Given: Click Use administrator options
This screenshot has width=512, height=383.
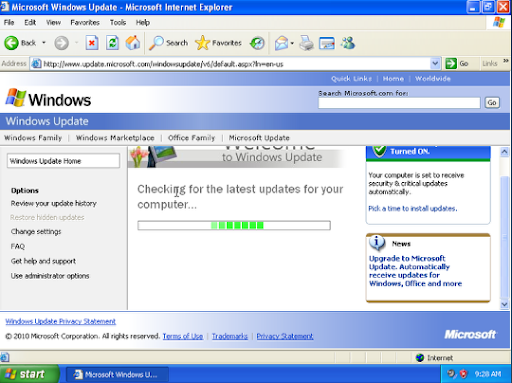Looking at the screenshot, I should 50,276.
